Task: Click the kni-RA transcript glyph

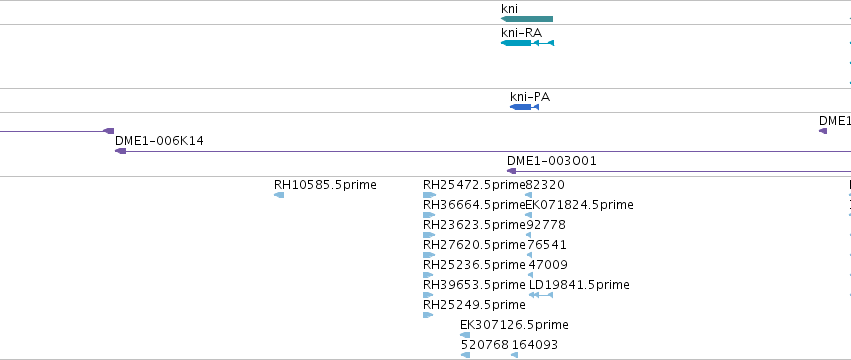Action: (528, 43)
